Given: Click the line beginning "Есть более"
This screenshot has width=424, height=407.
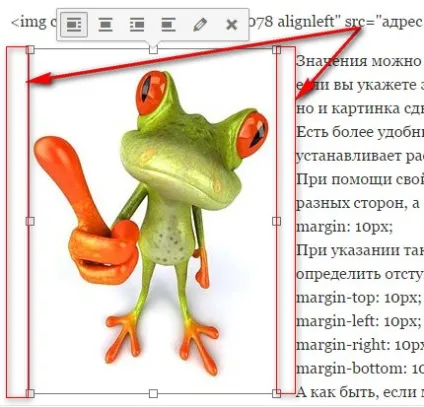Looking at the screenshot, I should (360, 132).
